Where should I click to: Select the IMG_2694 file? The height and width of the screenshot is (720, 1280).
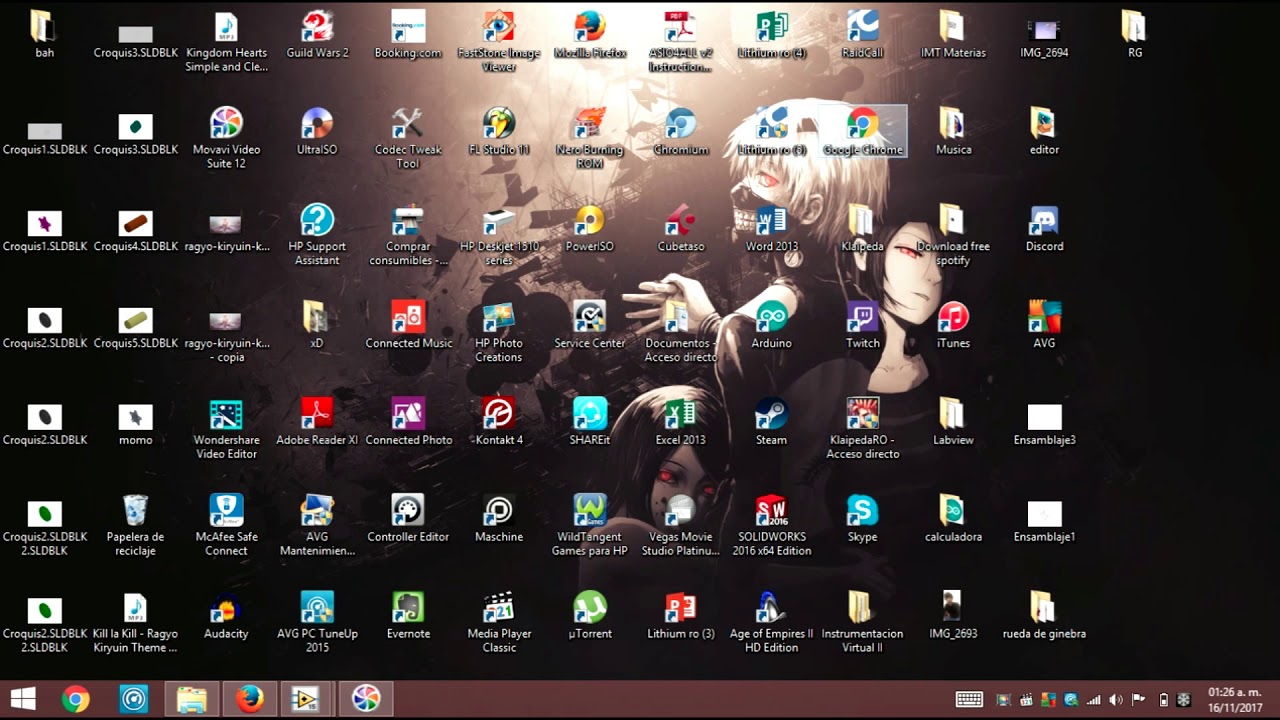(x=1044, y=35)
